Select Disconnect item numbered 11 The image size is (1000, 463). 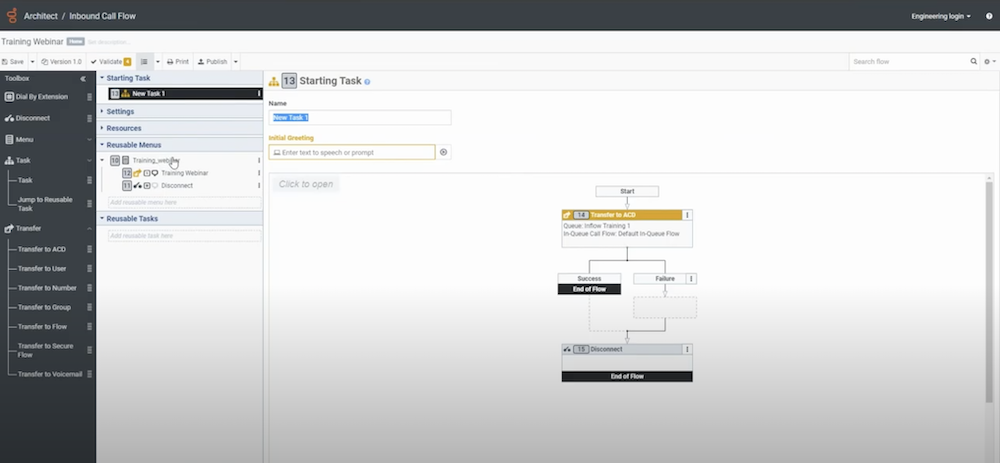pos(177,186)
